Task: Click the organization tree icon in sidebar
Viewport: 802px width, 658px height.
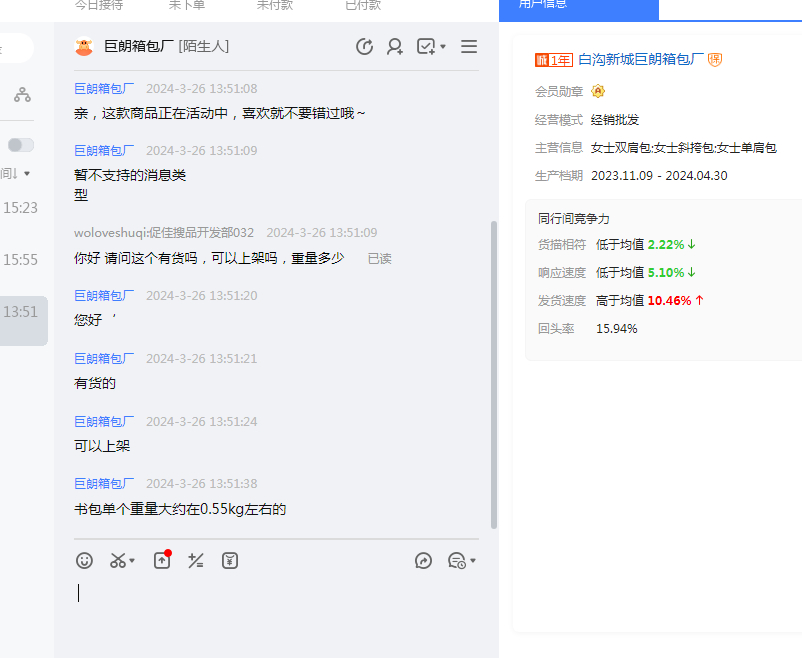Action: (x=22, y=95)
